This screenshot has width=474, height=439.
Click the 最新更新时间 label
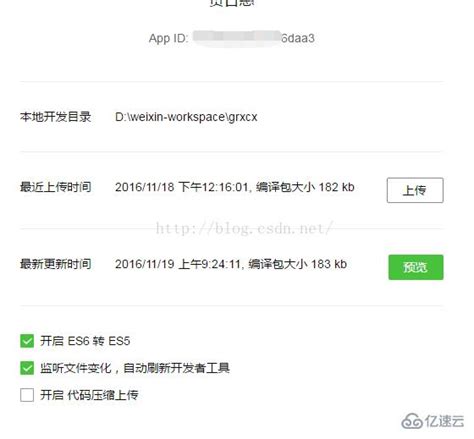pyautogui.click(x=55, y=264)
